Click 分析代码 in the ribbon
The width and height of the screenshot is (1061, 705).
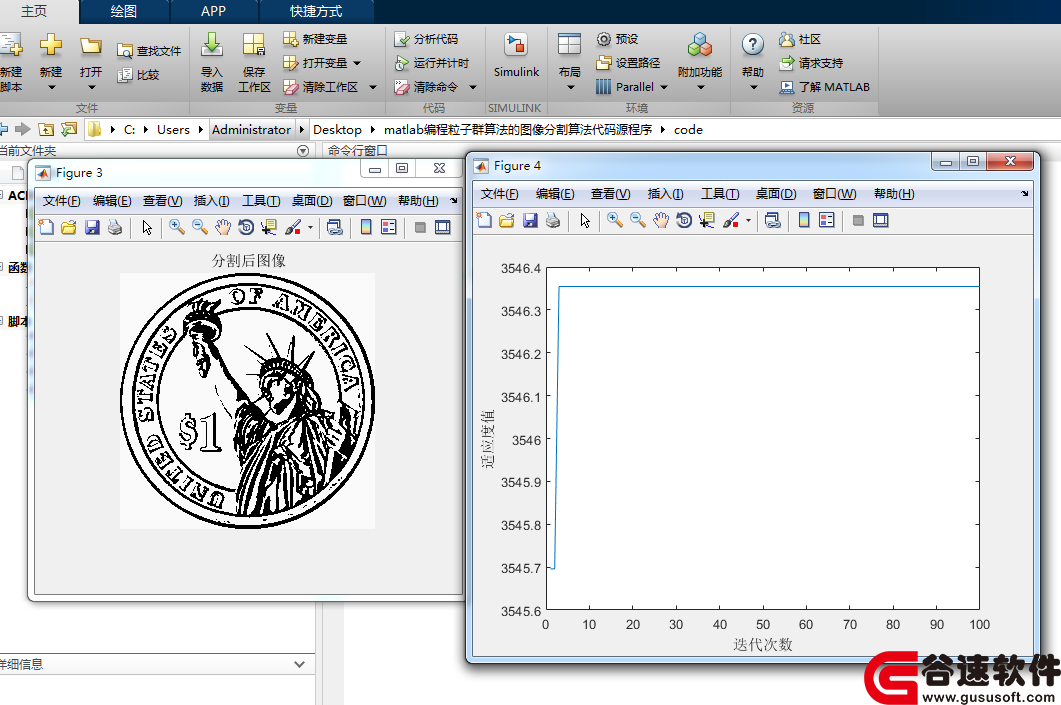(426, 39)
